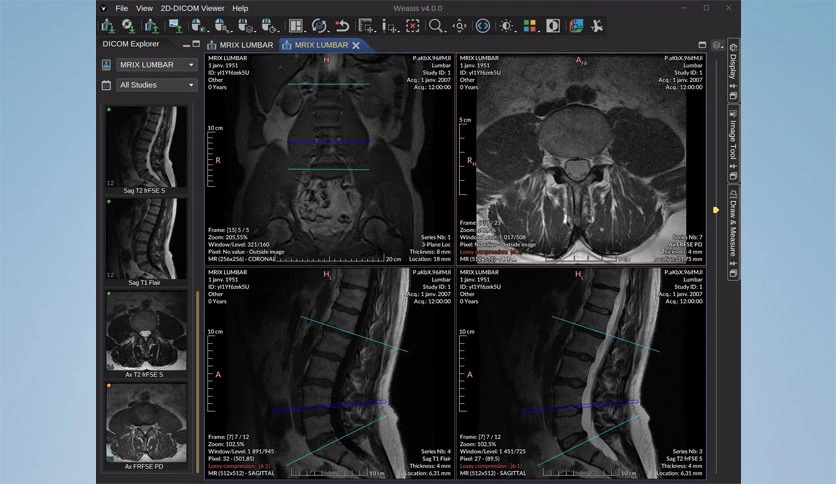Click the export image view icon

point(175,26)
